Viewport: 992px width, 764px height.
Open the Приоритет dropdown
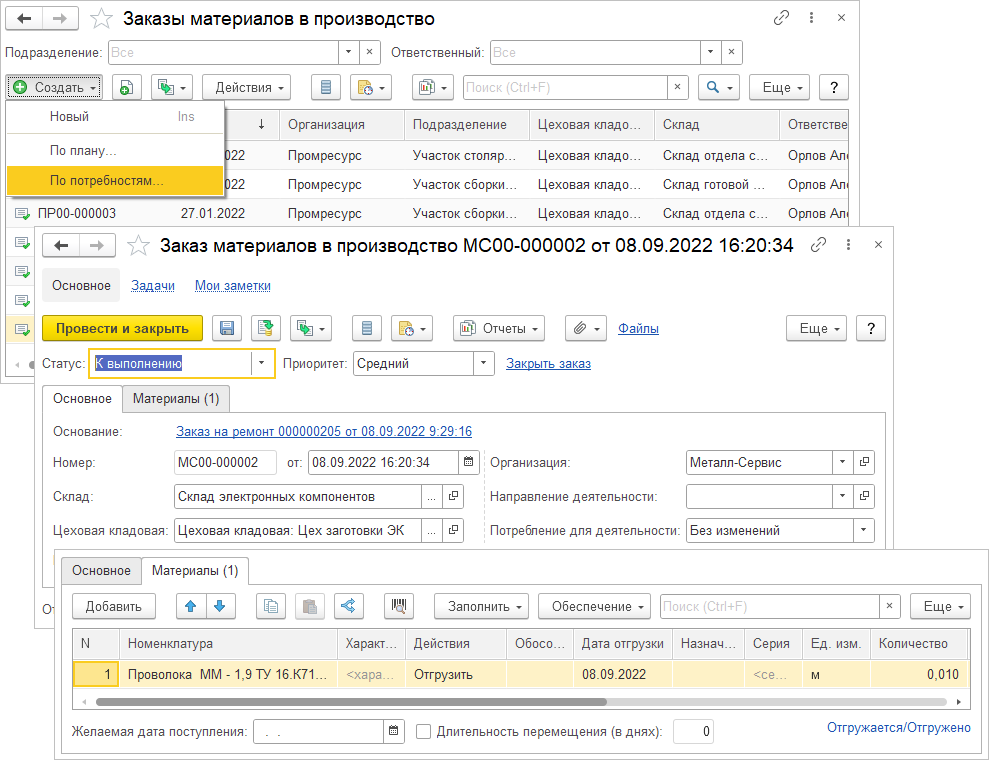click(483, 364)
